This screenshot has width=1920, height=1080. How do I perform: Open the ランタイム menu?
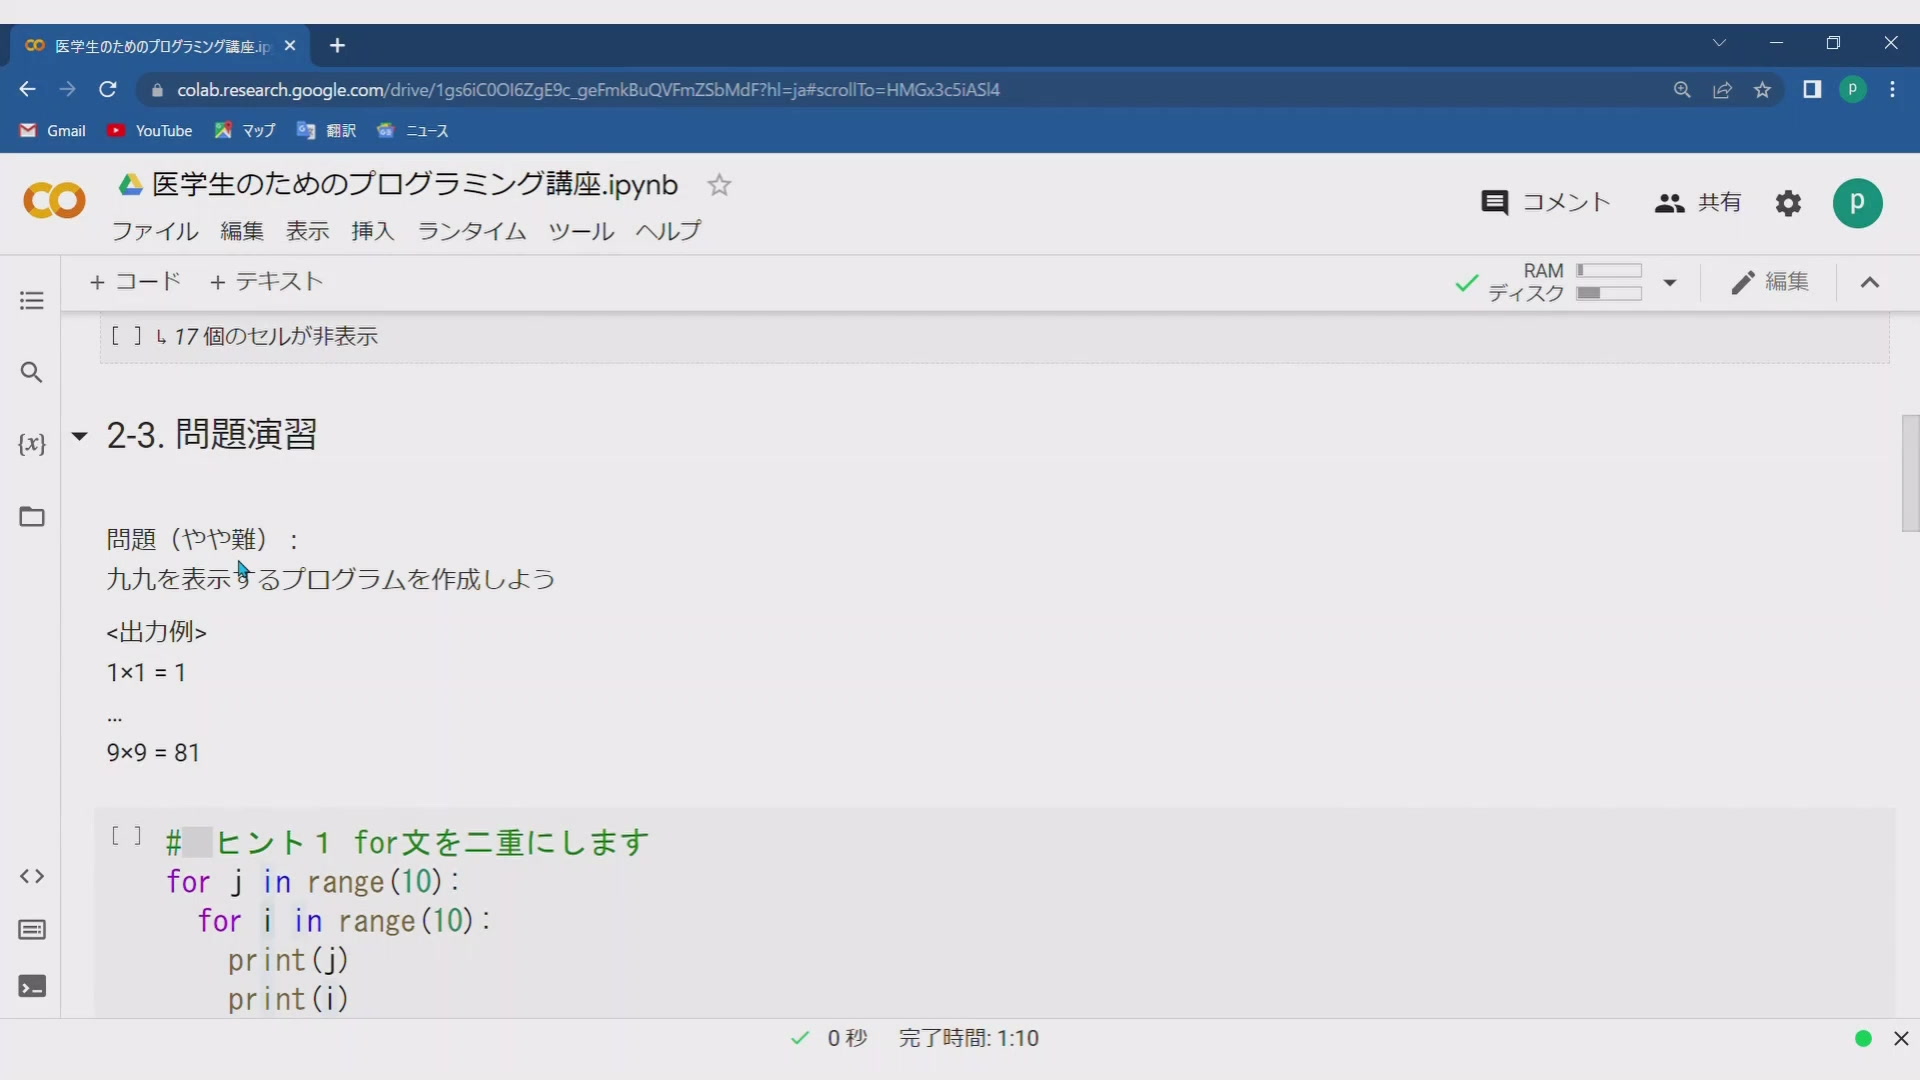(x=471, y=232)
